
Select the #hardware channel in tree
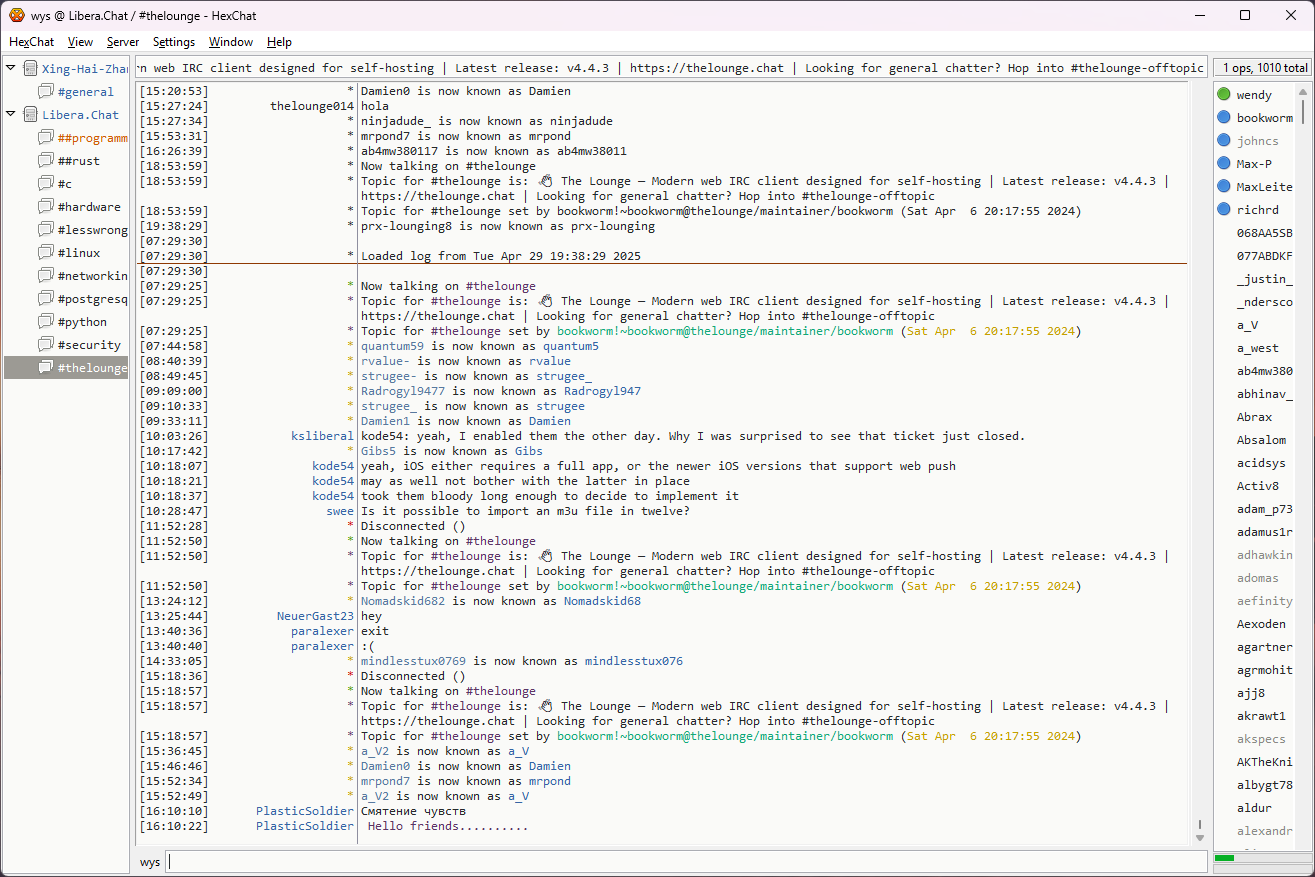coord(88,207)
